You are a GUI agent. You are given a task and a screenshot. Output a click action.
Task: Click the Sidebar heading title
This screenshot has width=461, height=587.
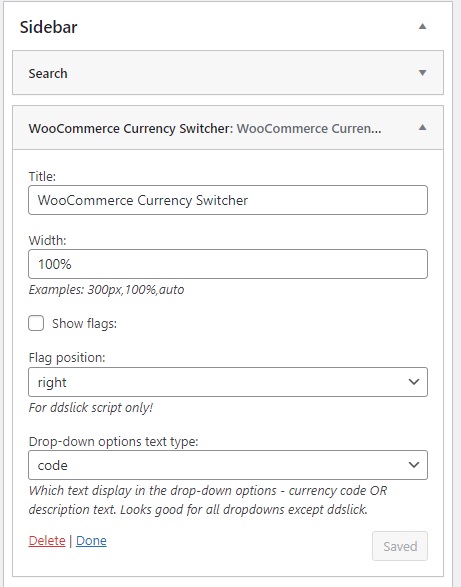(x=48, y=27)
